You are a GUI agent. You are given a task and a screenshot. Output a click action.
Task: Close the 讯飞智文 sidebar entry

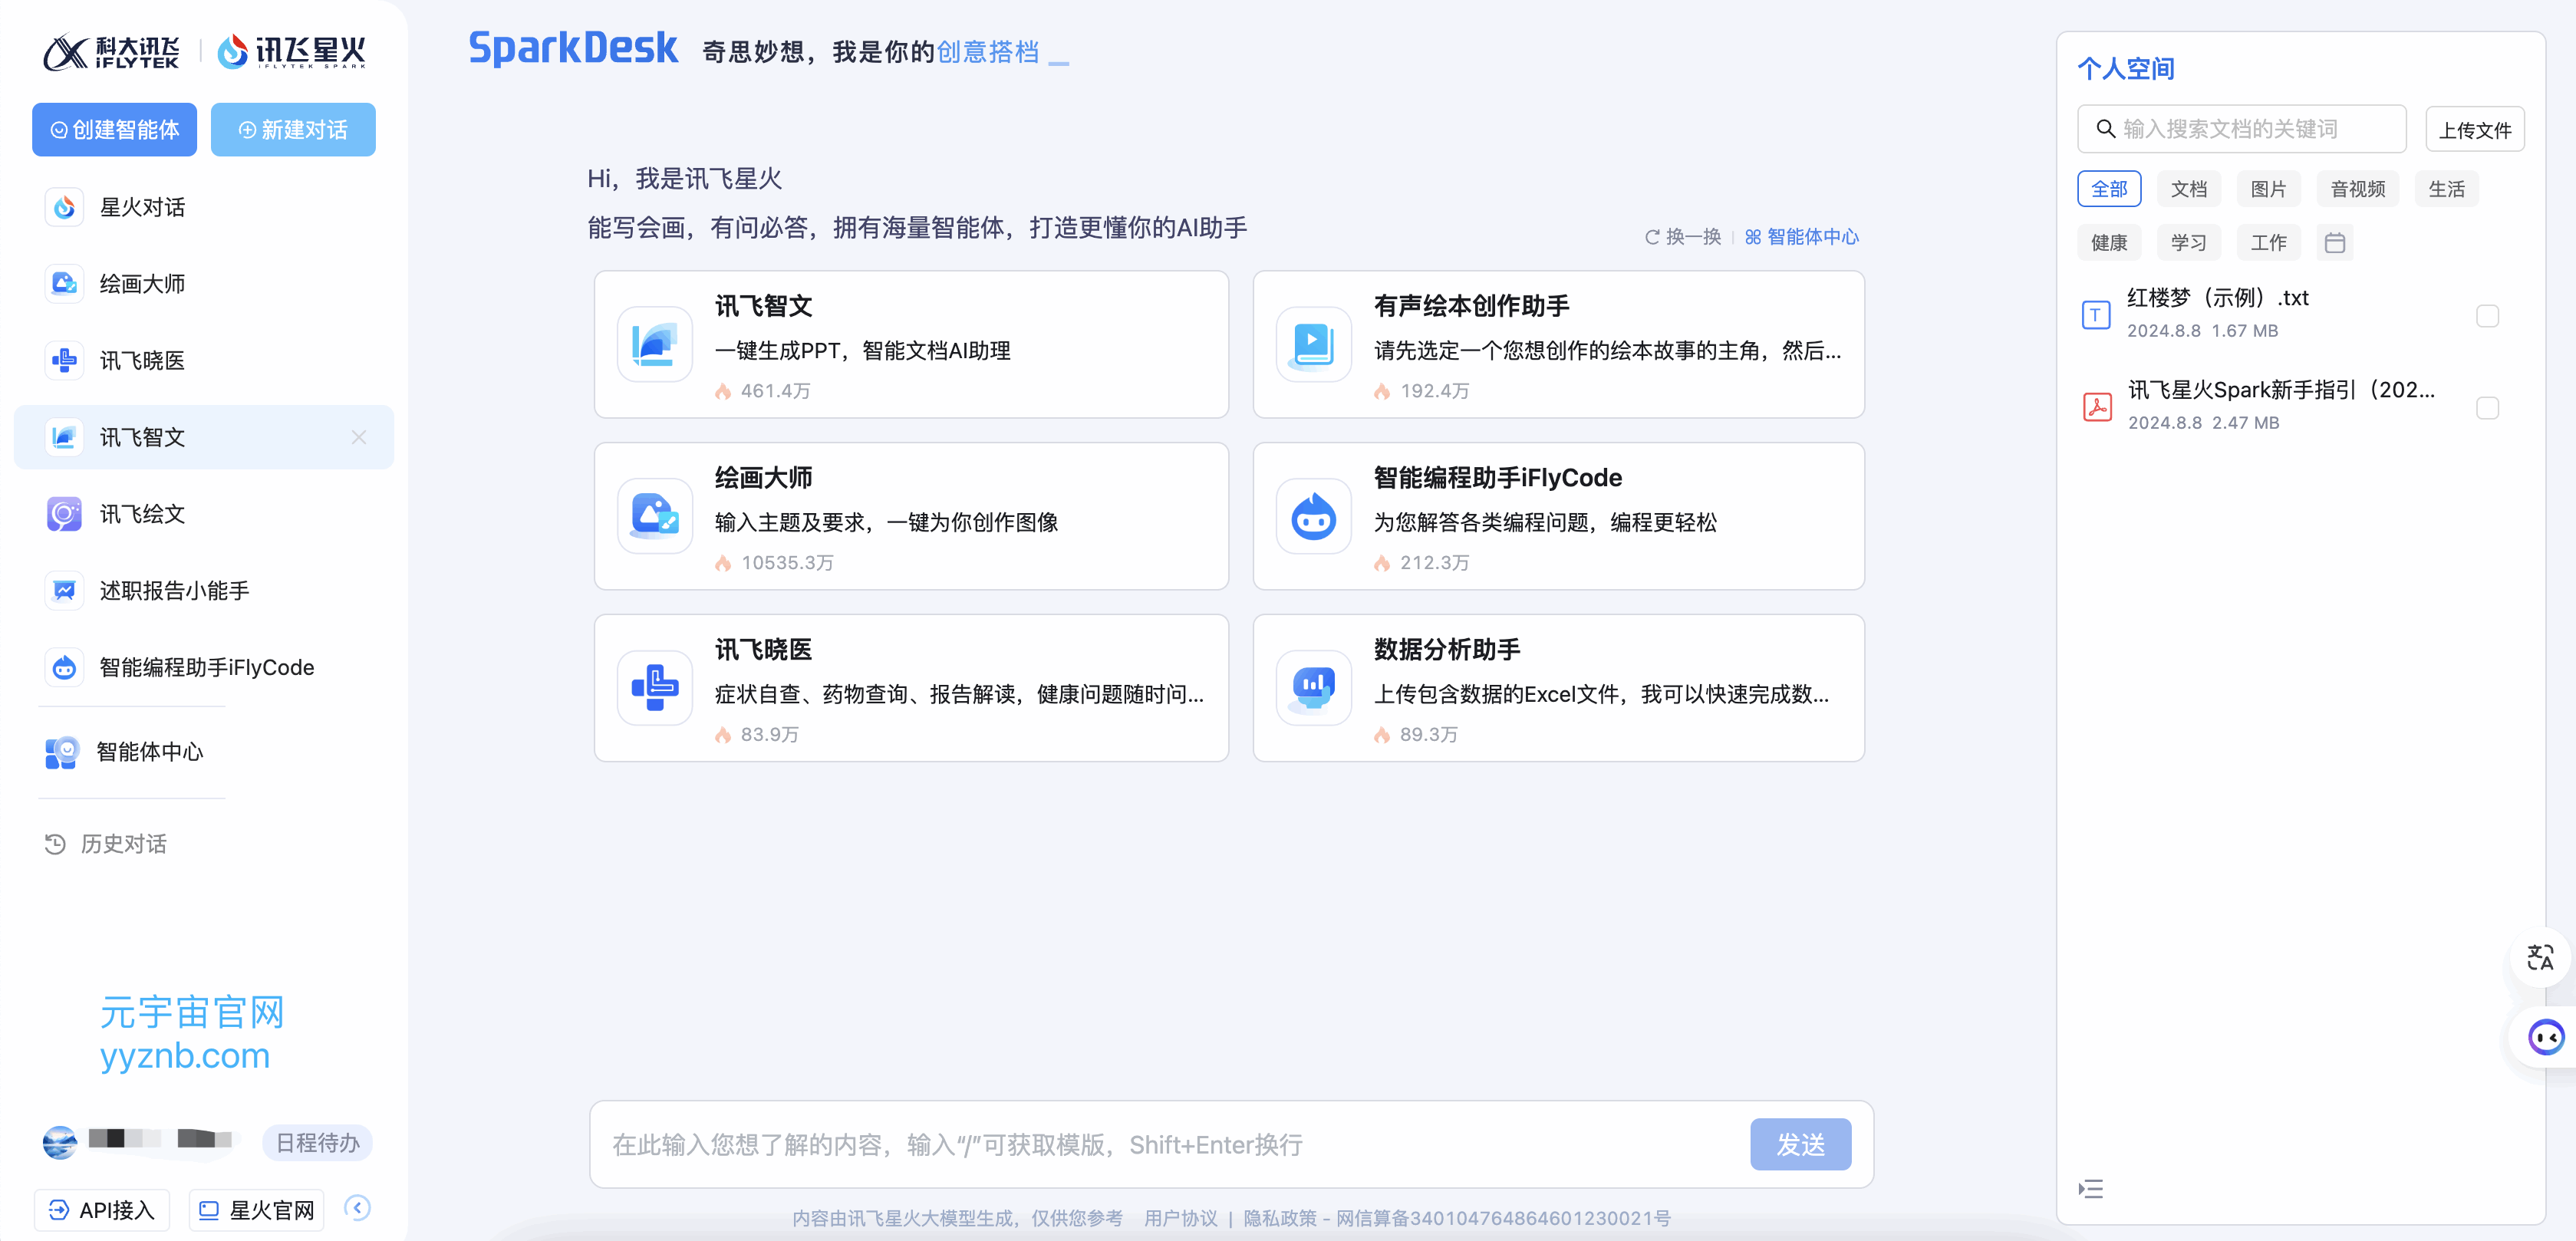[x=359, y=437]
